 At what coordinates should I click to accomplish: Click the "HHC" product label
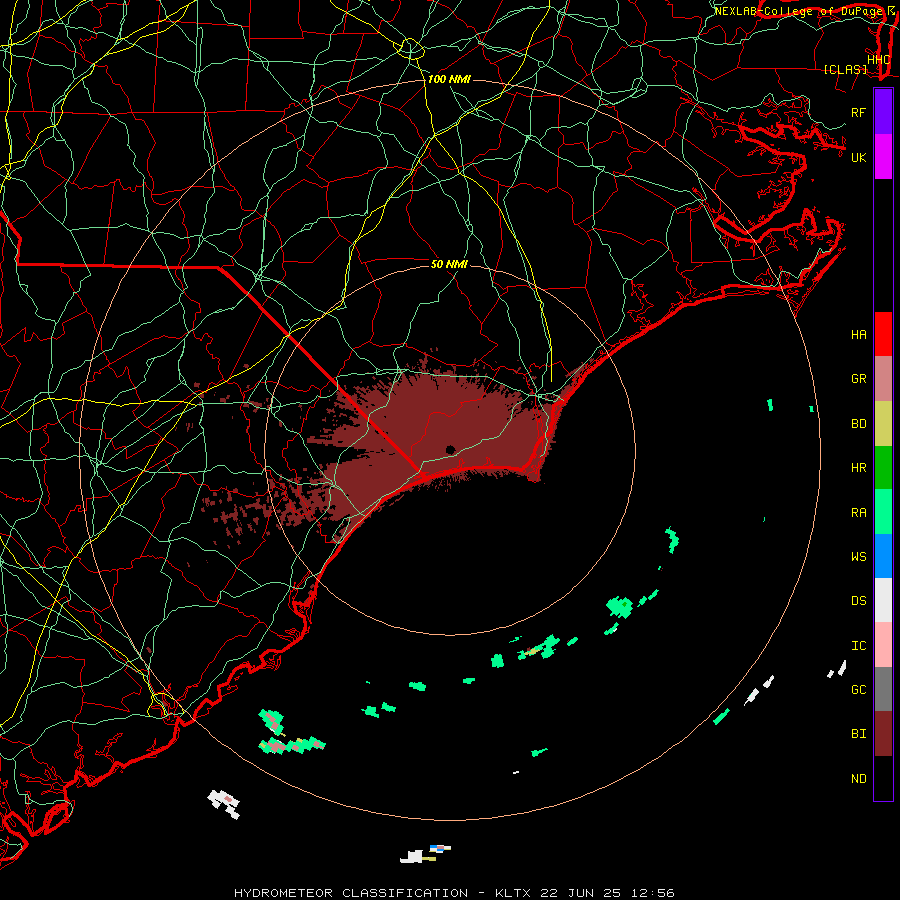click(878, 60)
